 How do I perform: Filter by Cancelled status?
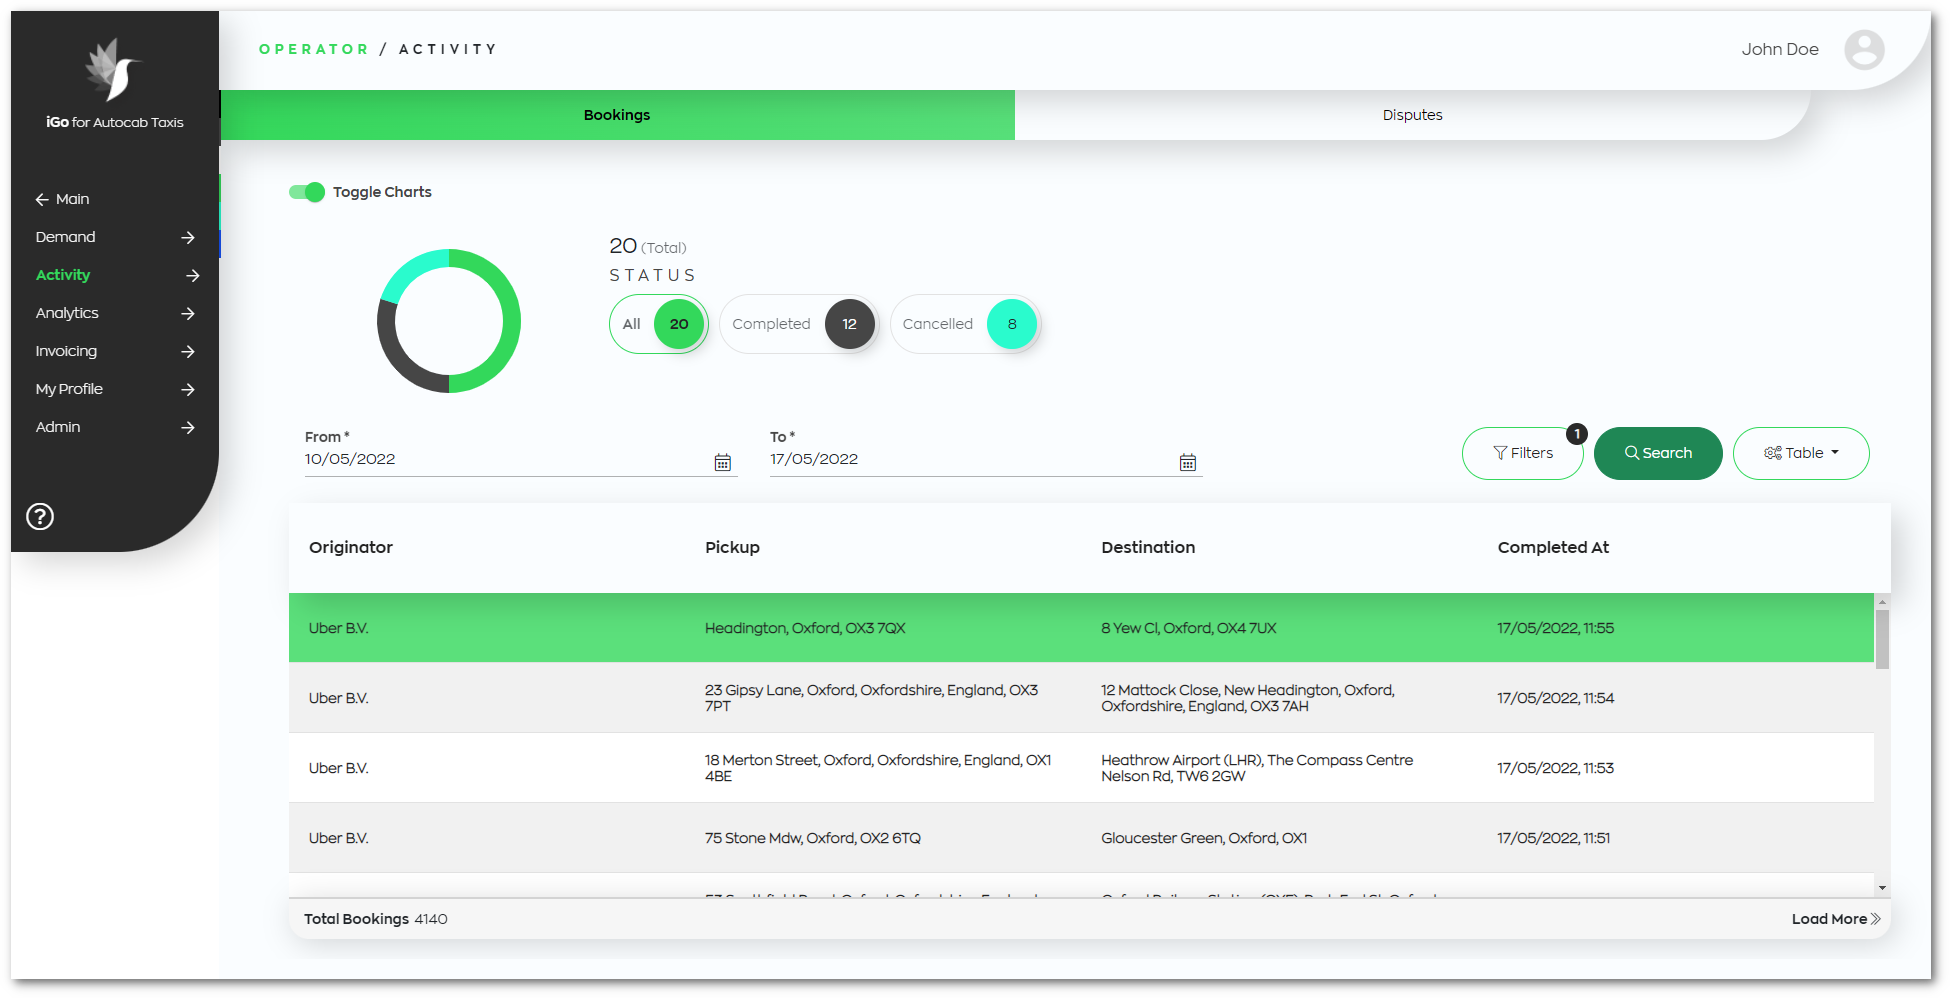pyautogui.click(x=965, y=324)
